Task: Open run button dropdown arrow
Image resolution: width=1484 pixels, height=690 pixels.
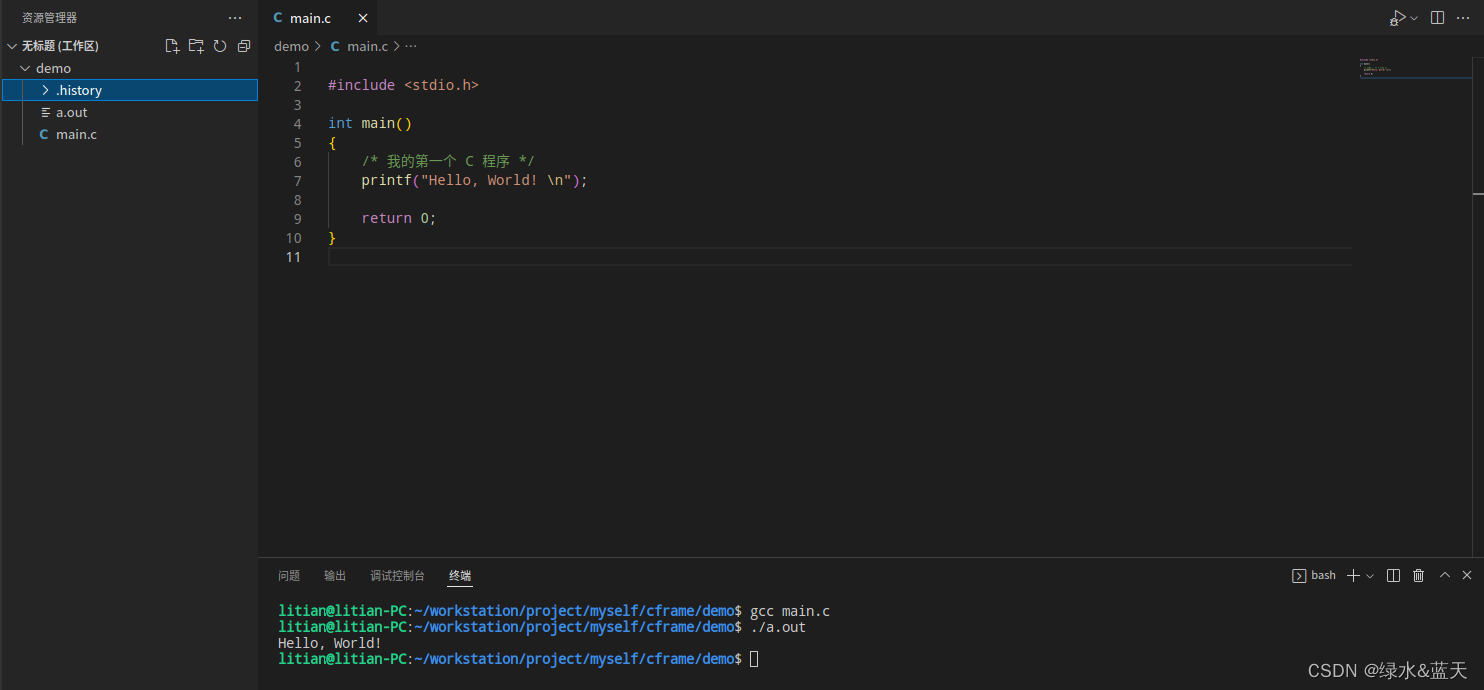Action: pyautogui.click(x=1414, y=18)
